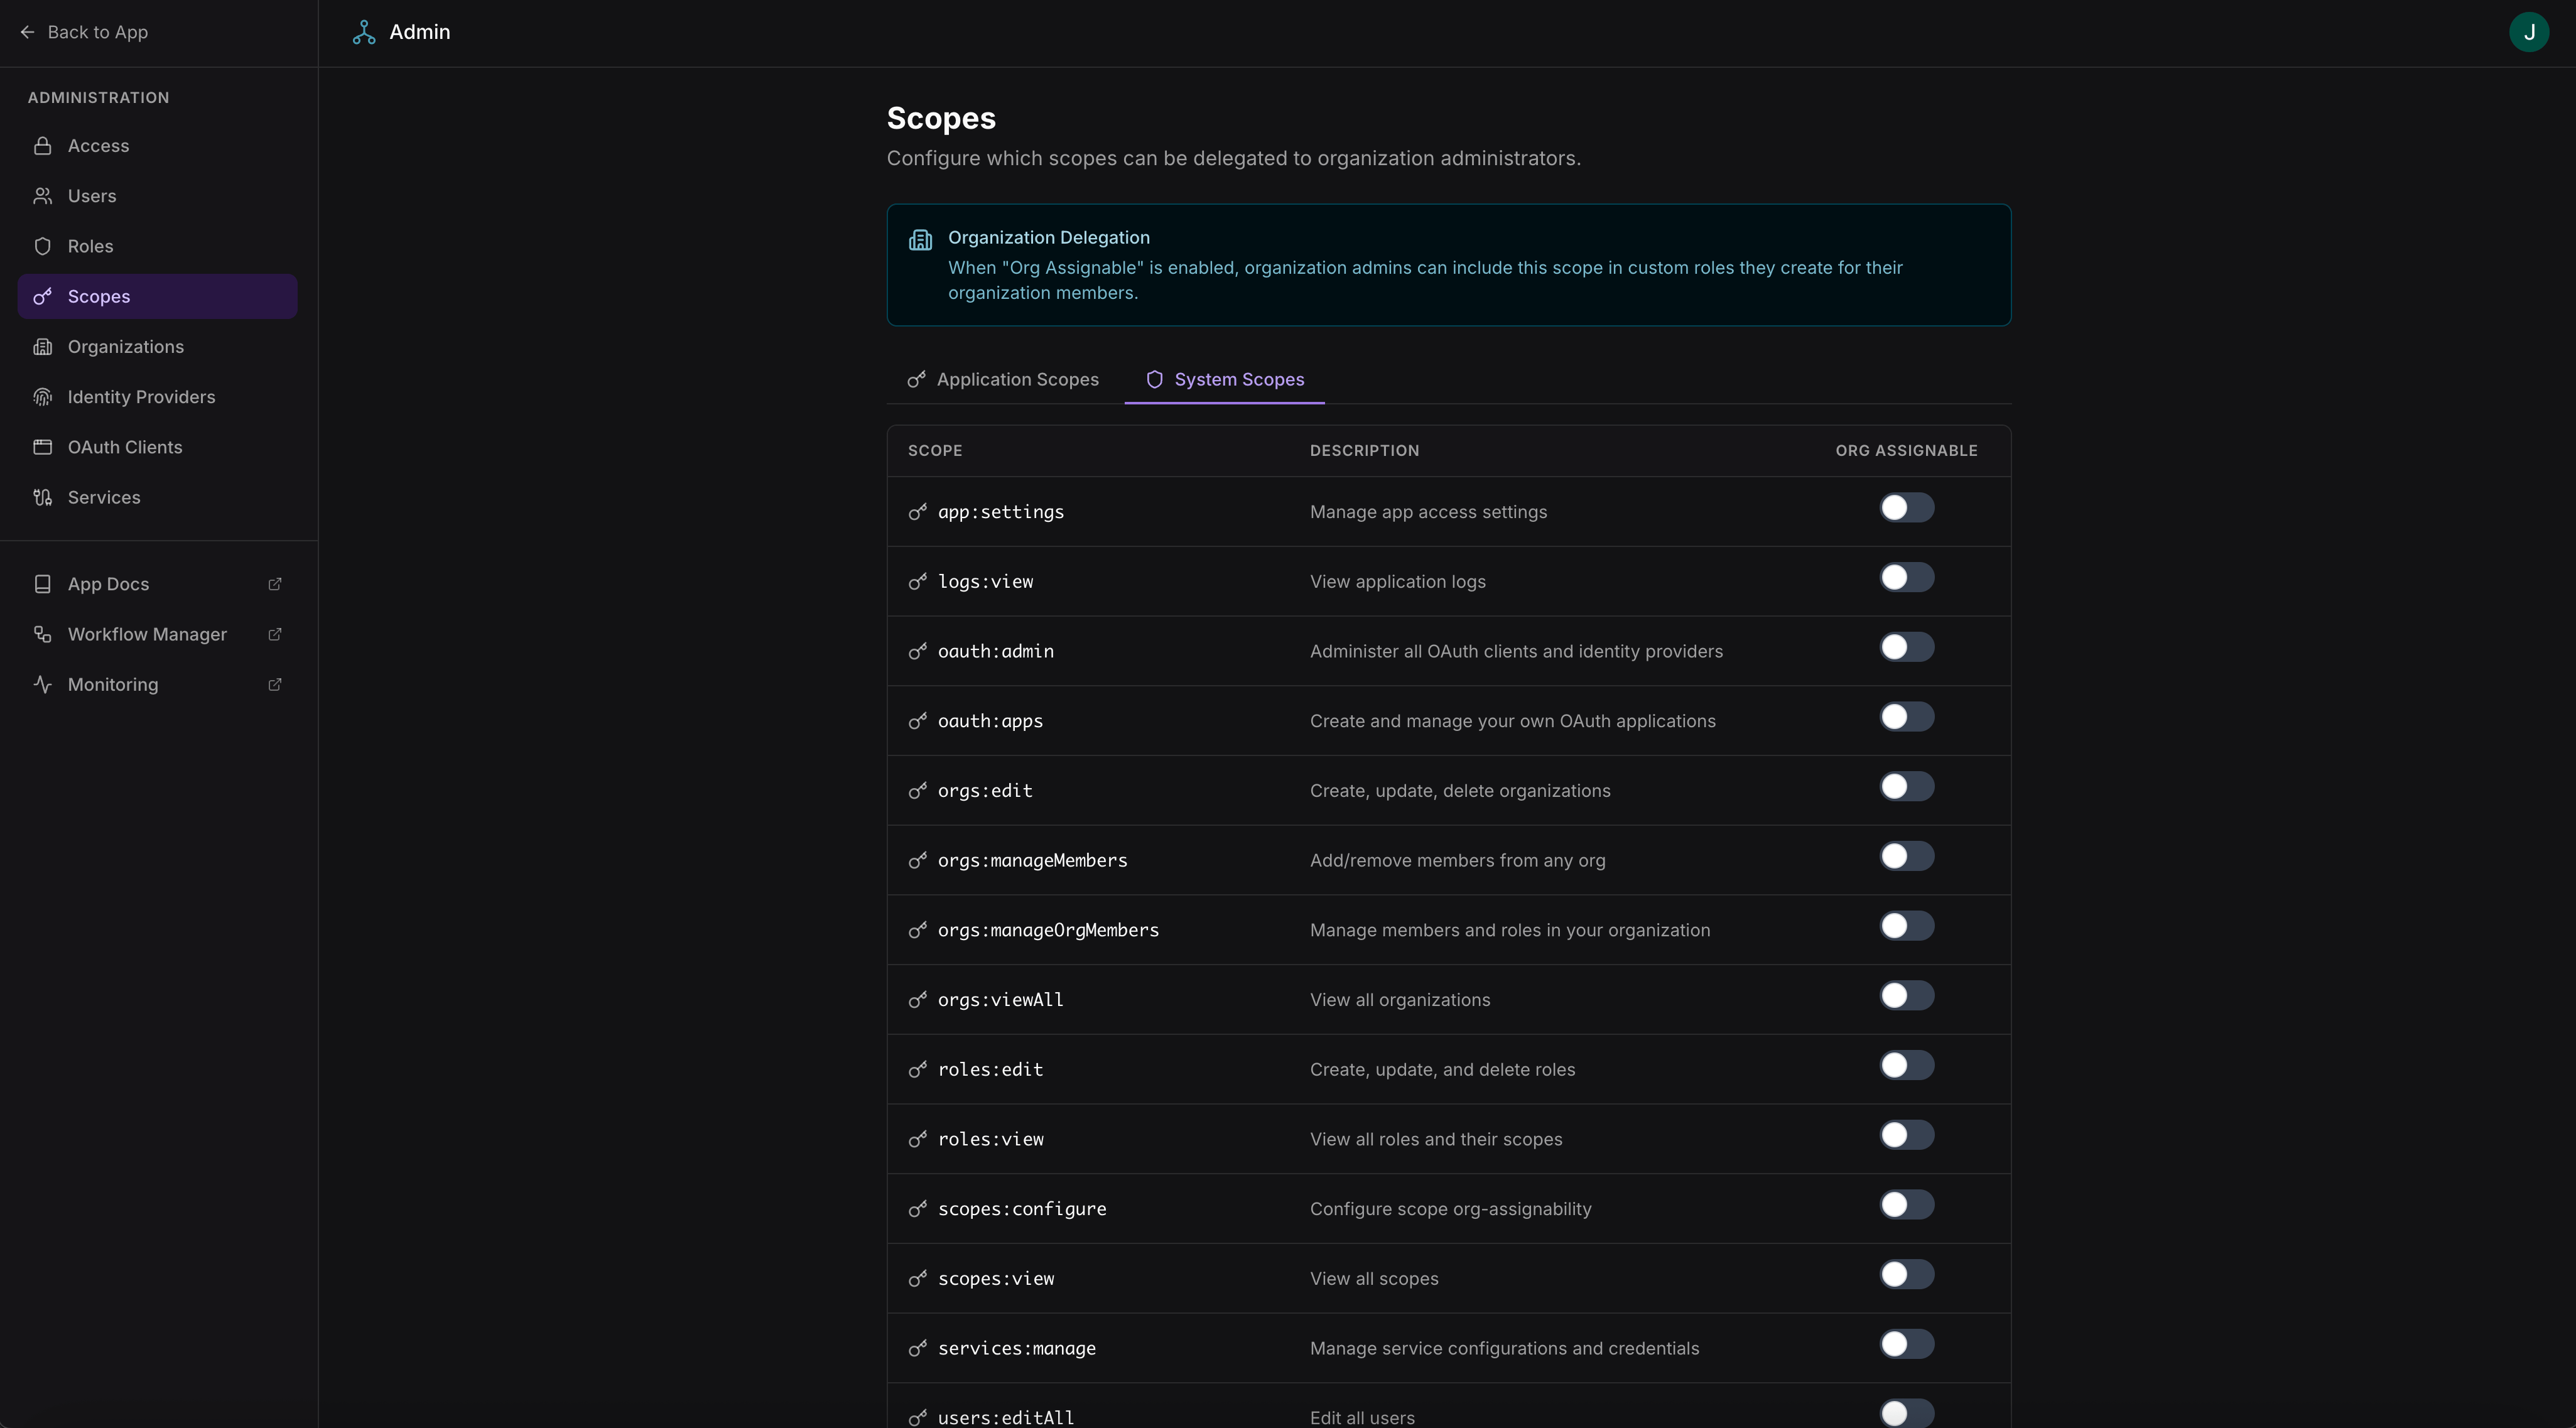Open the OAuth Clients page
The width and height of the screenshot is (2576, 1428).
click(157, 447)
